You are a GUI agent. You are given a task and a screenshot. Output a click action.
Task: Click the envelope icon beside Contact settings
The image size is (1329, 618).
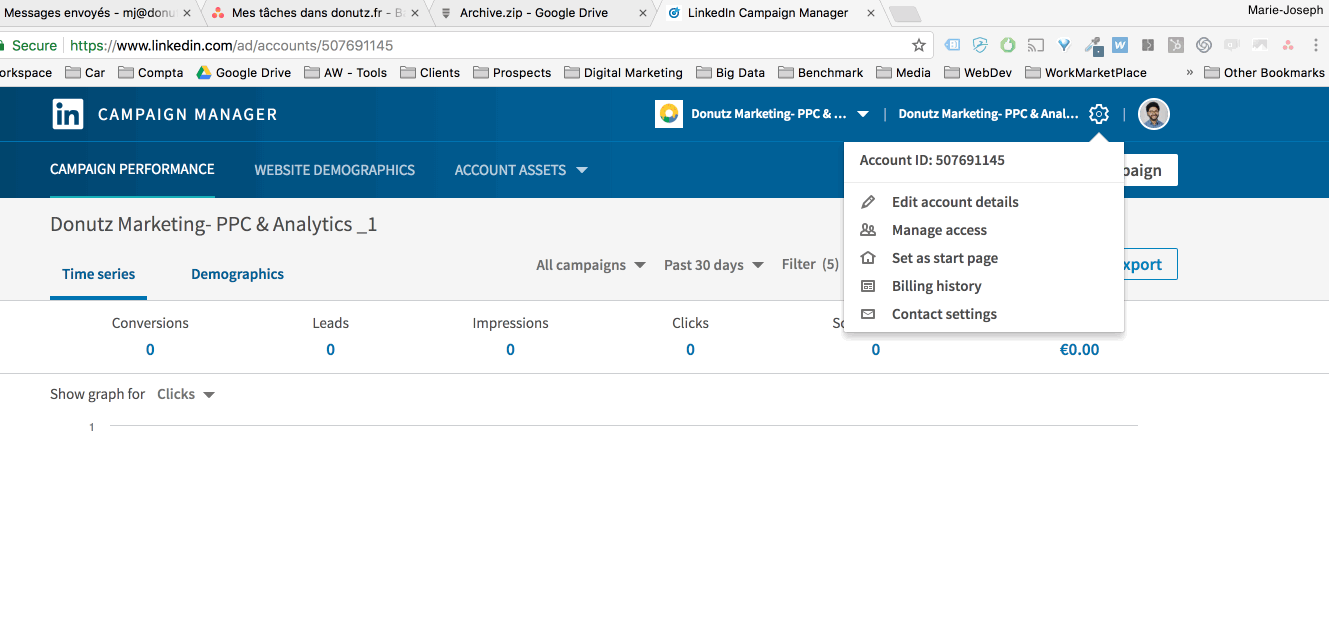(868, 314)
